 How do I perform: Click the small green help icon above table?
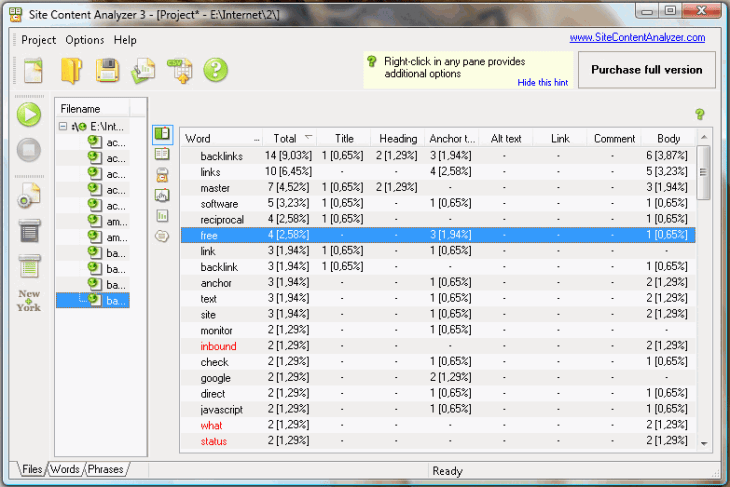click(700, 114)
